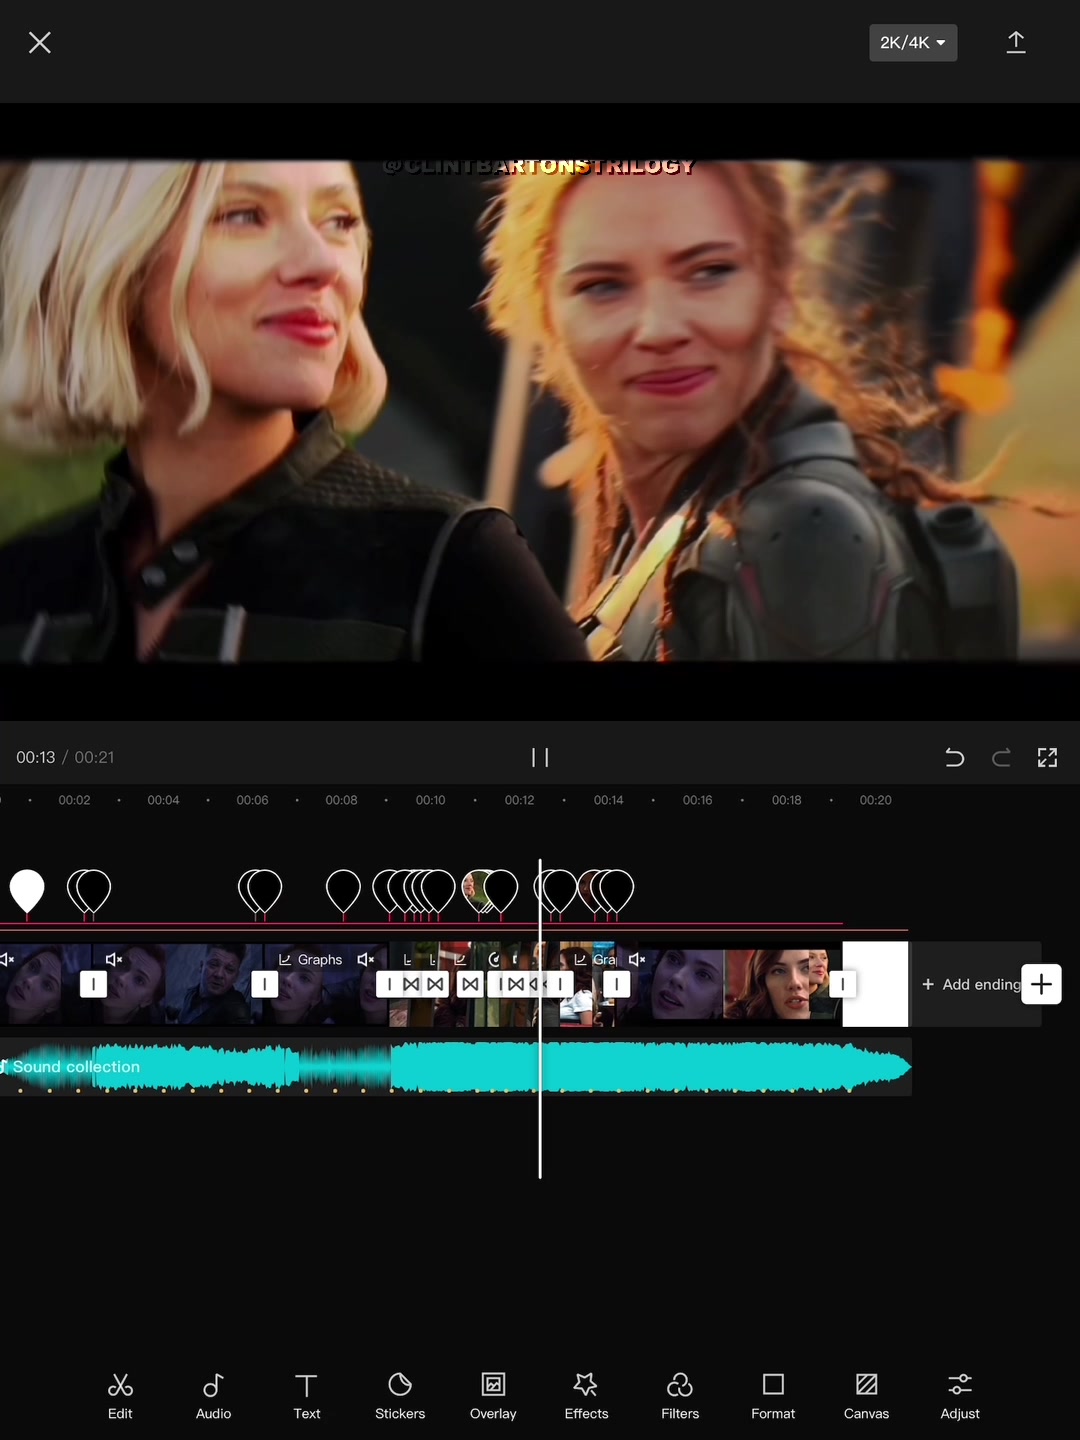
Task: Open the Stickers panel
Action: 400,1396
